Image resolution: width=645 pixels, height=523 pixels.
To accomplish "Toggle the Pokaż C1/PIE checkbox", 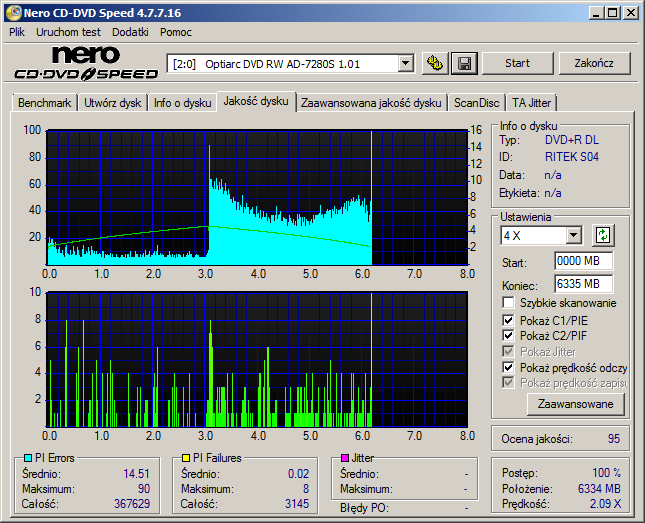I will 508,320.
